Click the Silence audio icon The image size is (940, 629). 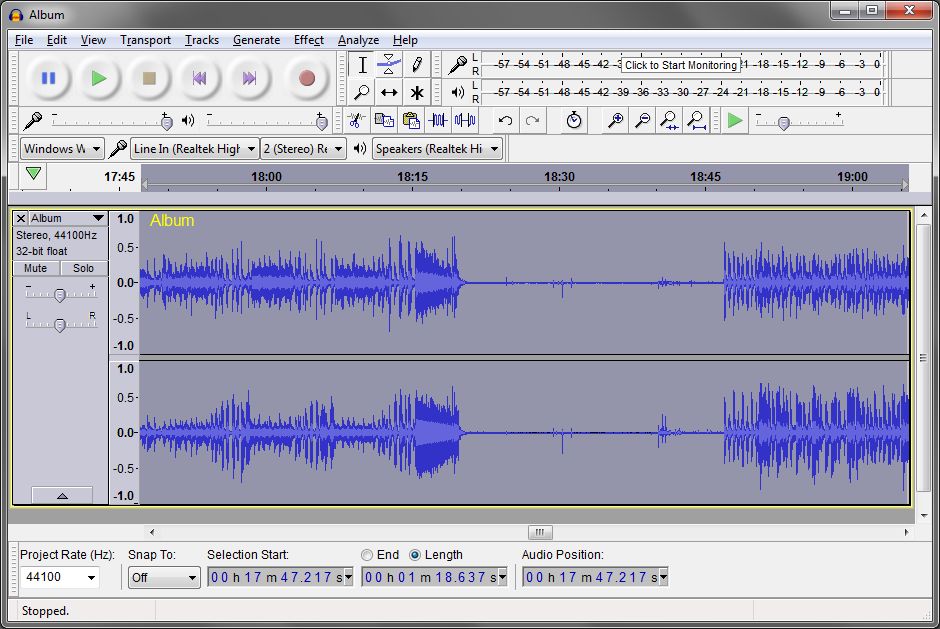[465, 121]
